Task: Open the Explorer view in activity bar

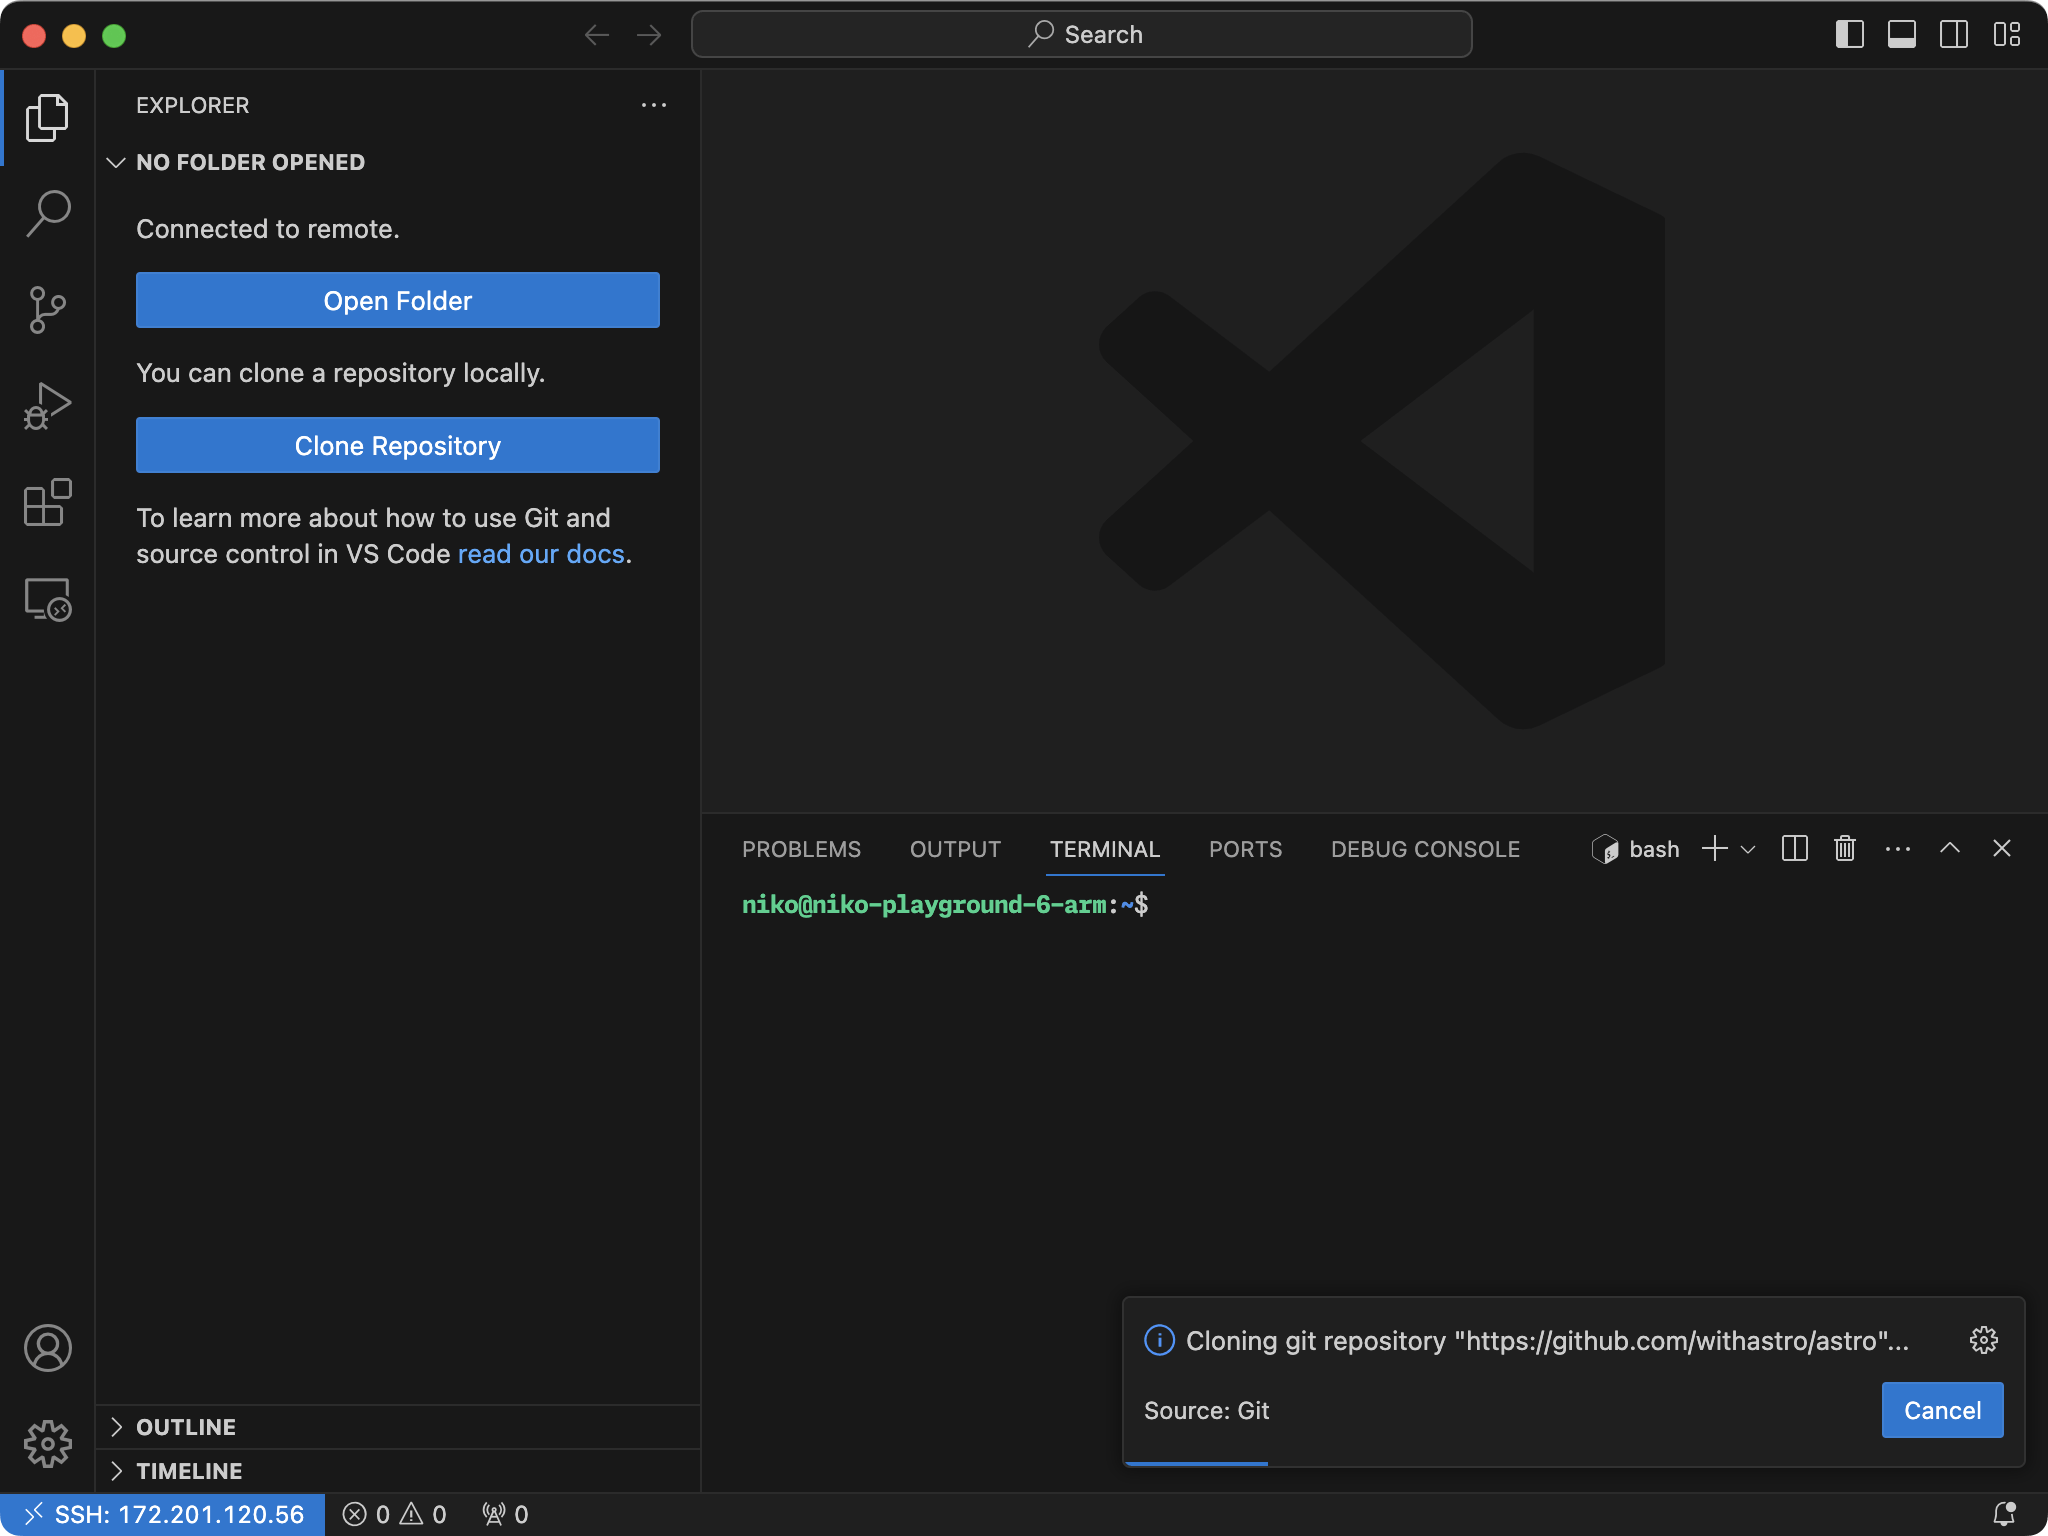Action: tap(47, 117)
